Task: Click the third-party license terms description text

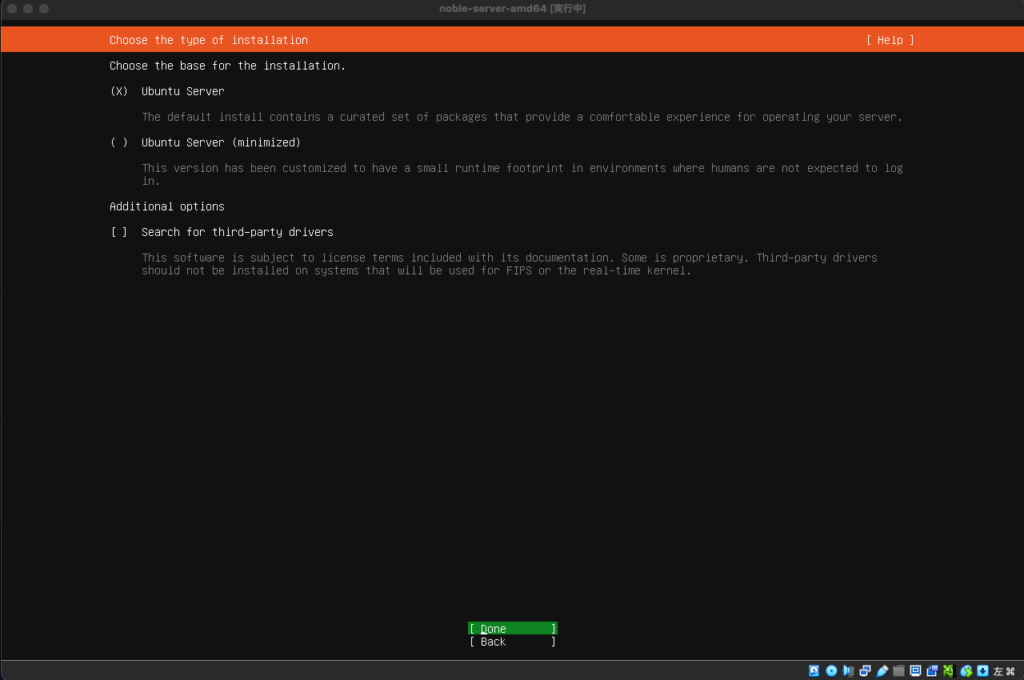Action: [x=509, y=264]
